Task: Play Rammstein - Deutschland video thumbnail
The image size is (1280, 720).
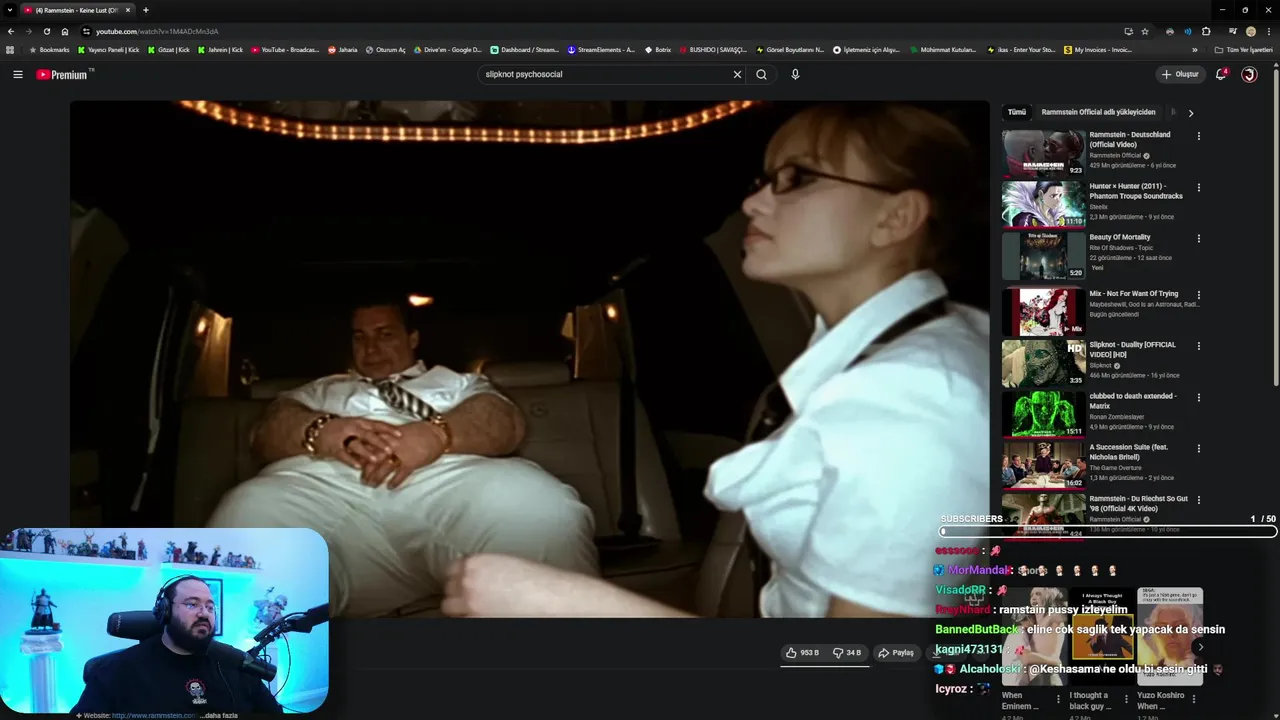Action: (1043, 153)
